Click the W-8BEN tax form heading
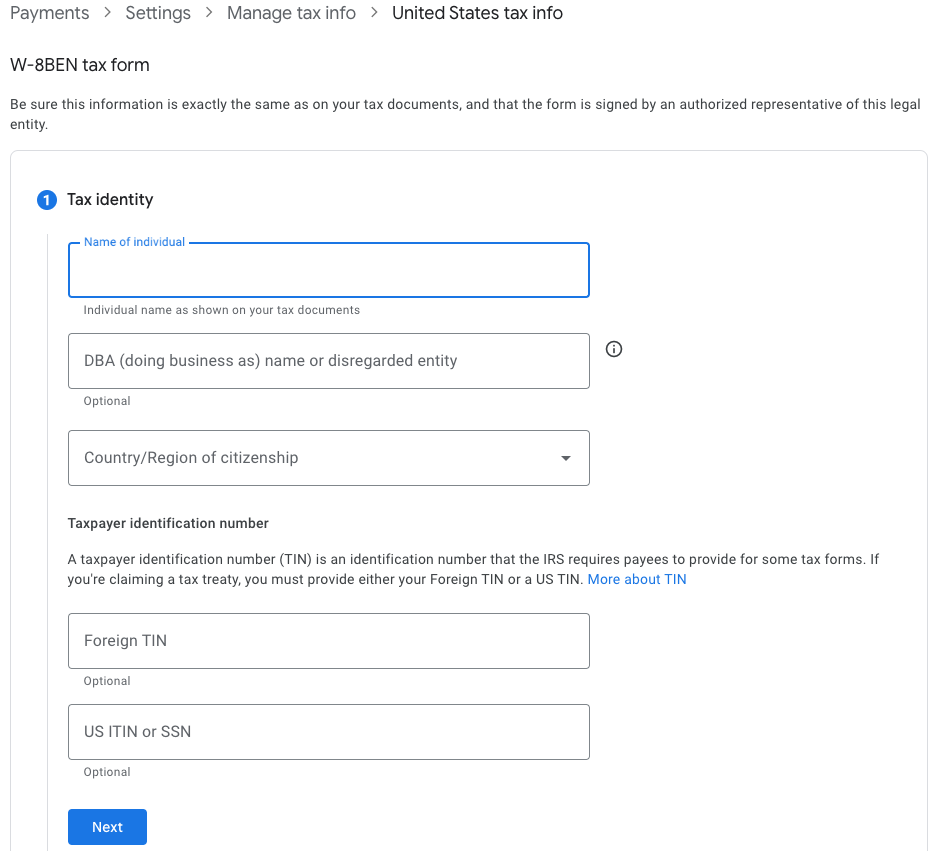 point(79,65)
